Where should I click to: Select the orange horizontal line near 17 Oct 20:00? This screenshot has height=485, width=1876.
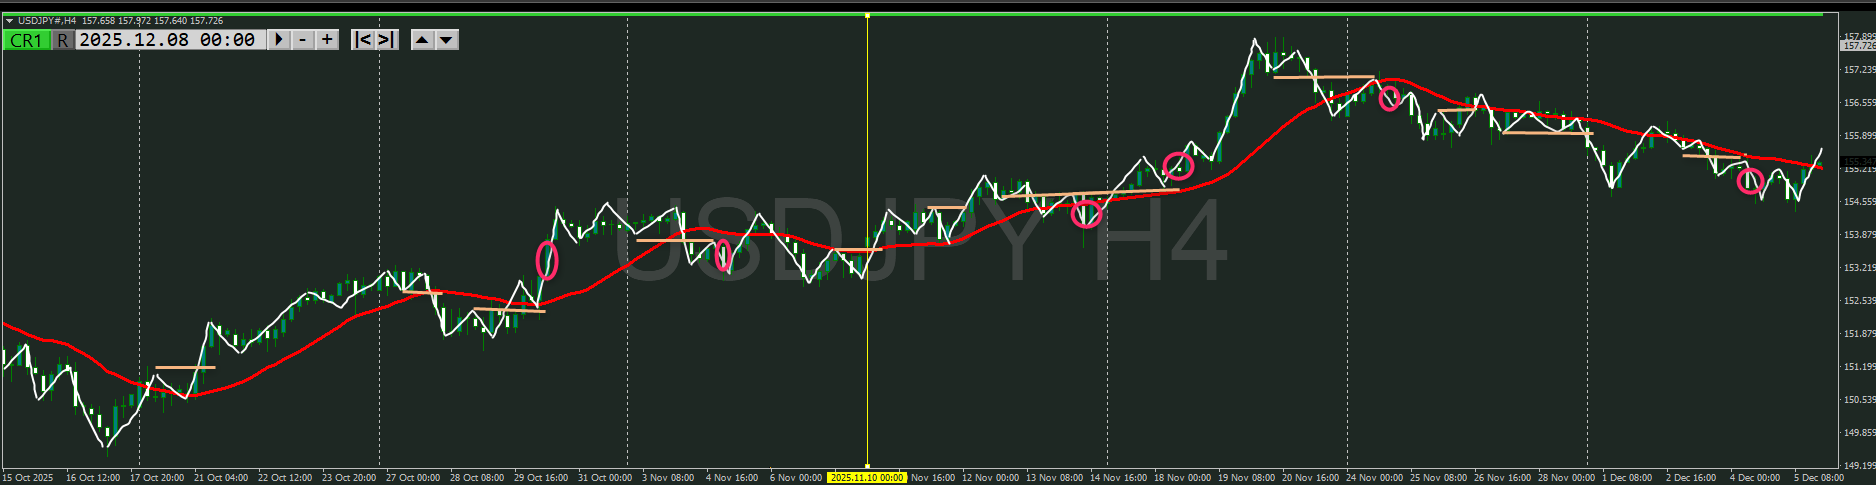[x=185, y=368]
